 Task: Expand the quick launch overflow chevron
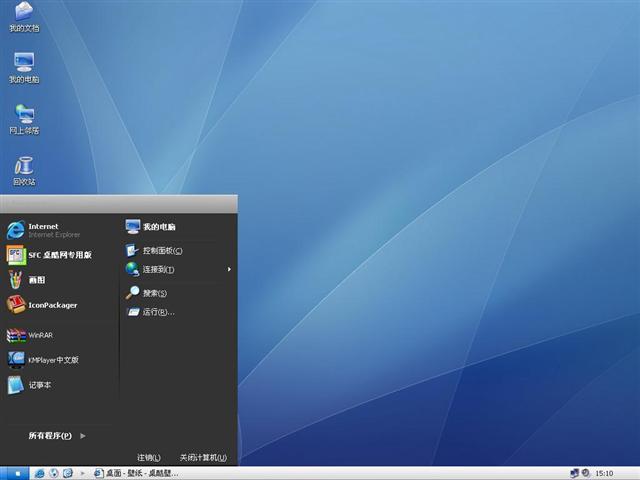(x=84, y=473)
